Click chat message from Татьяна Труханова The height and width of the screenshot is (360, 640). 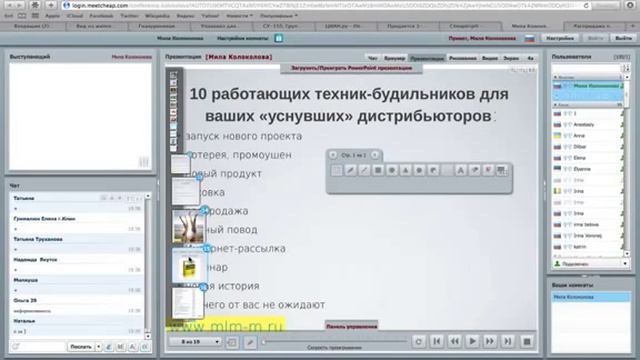[77, 244]
